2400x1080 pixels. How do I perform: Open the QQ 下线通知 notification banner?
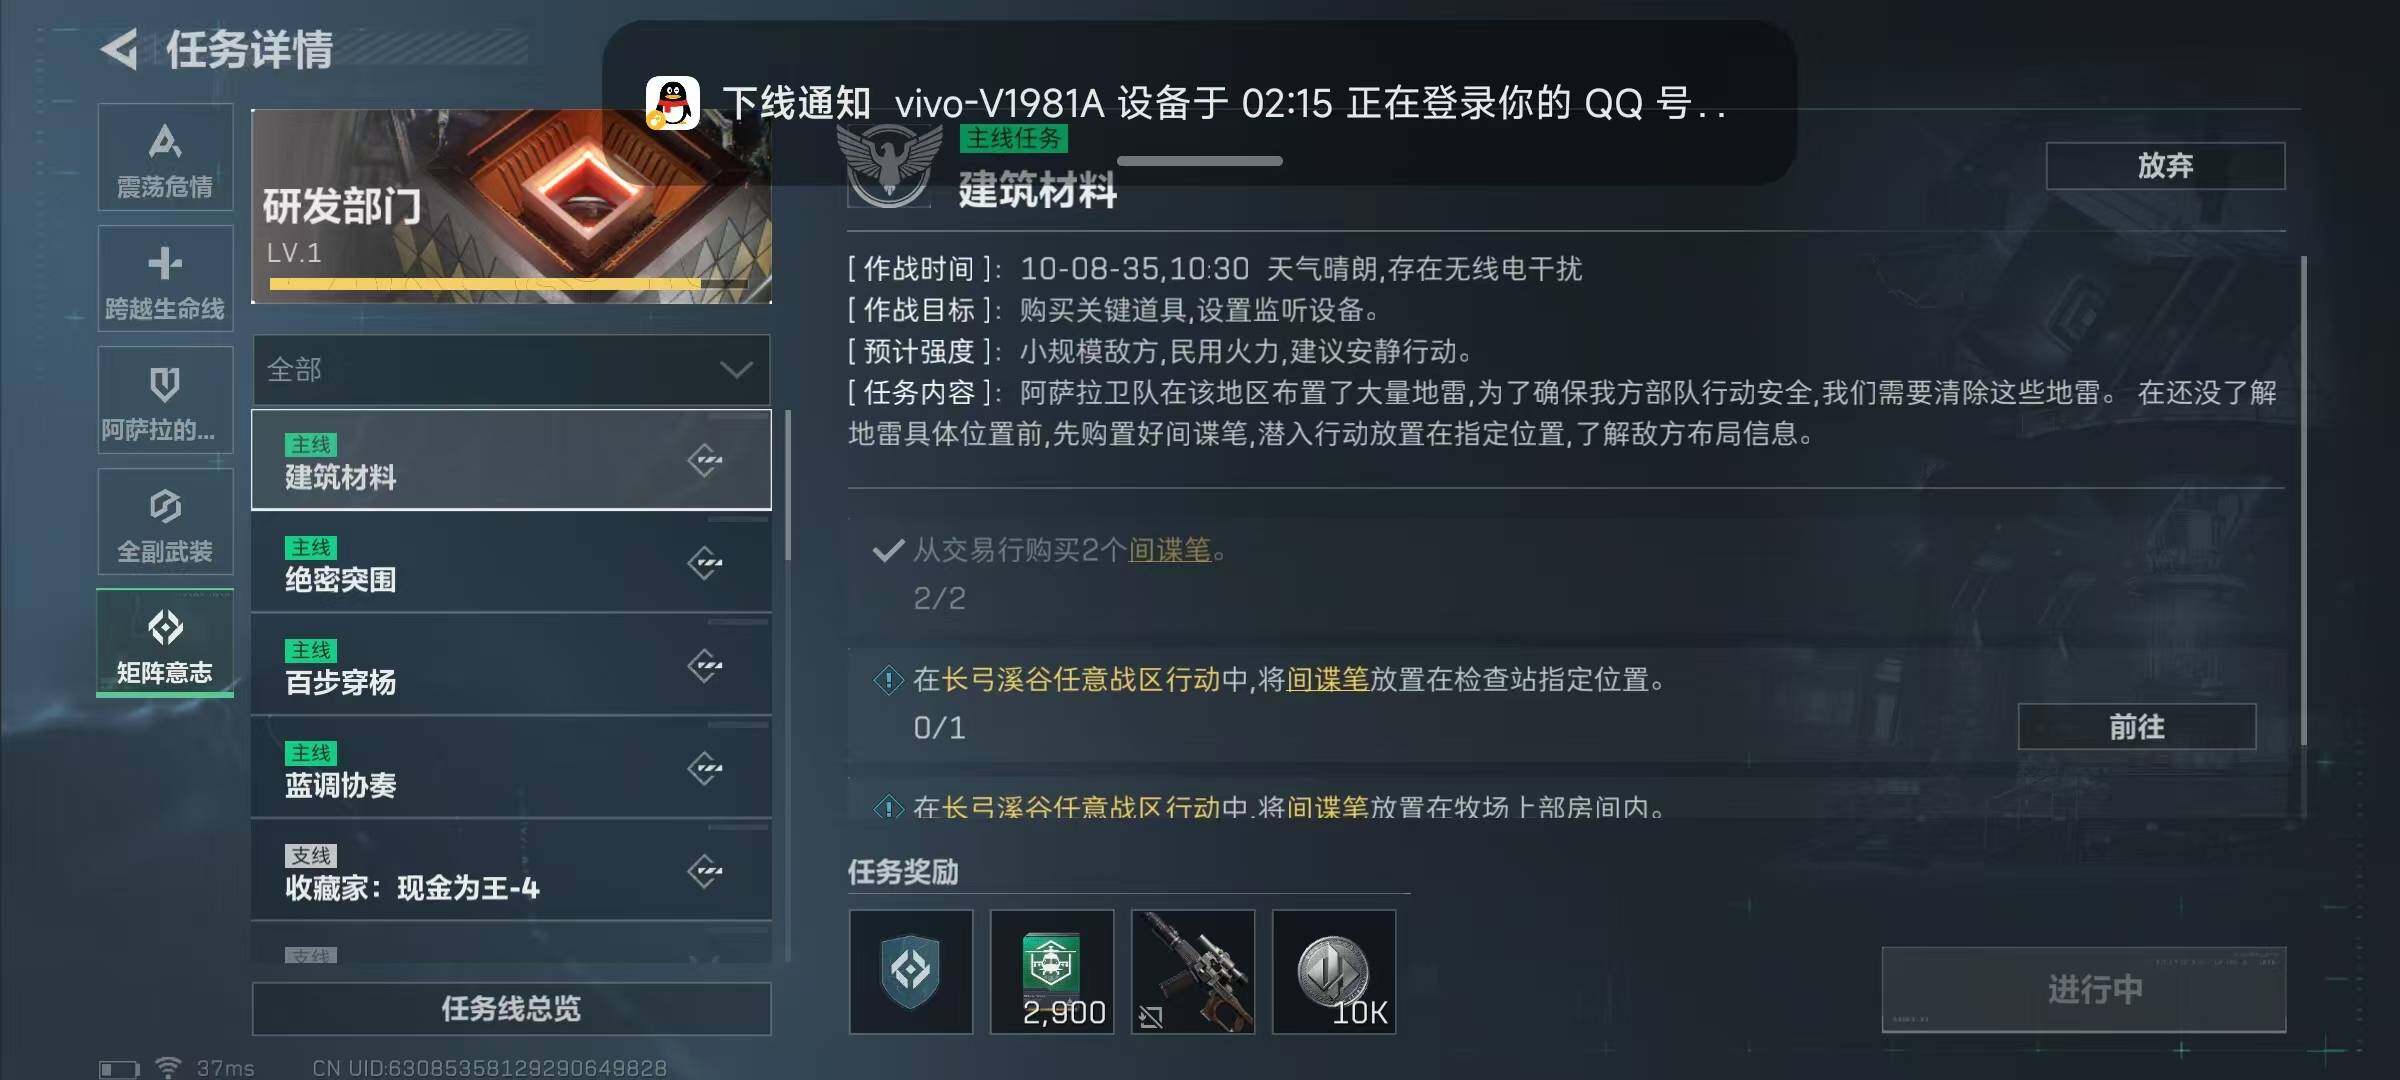point(1199,103)
